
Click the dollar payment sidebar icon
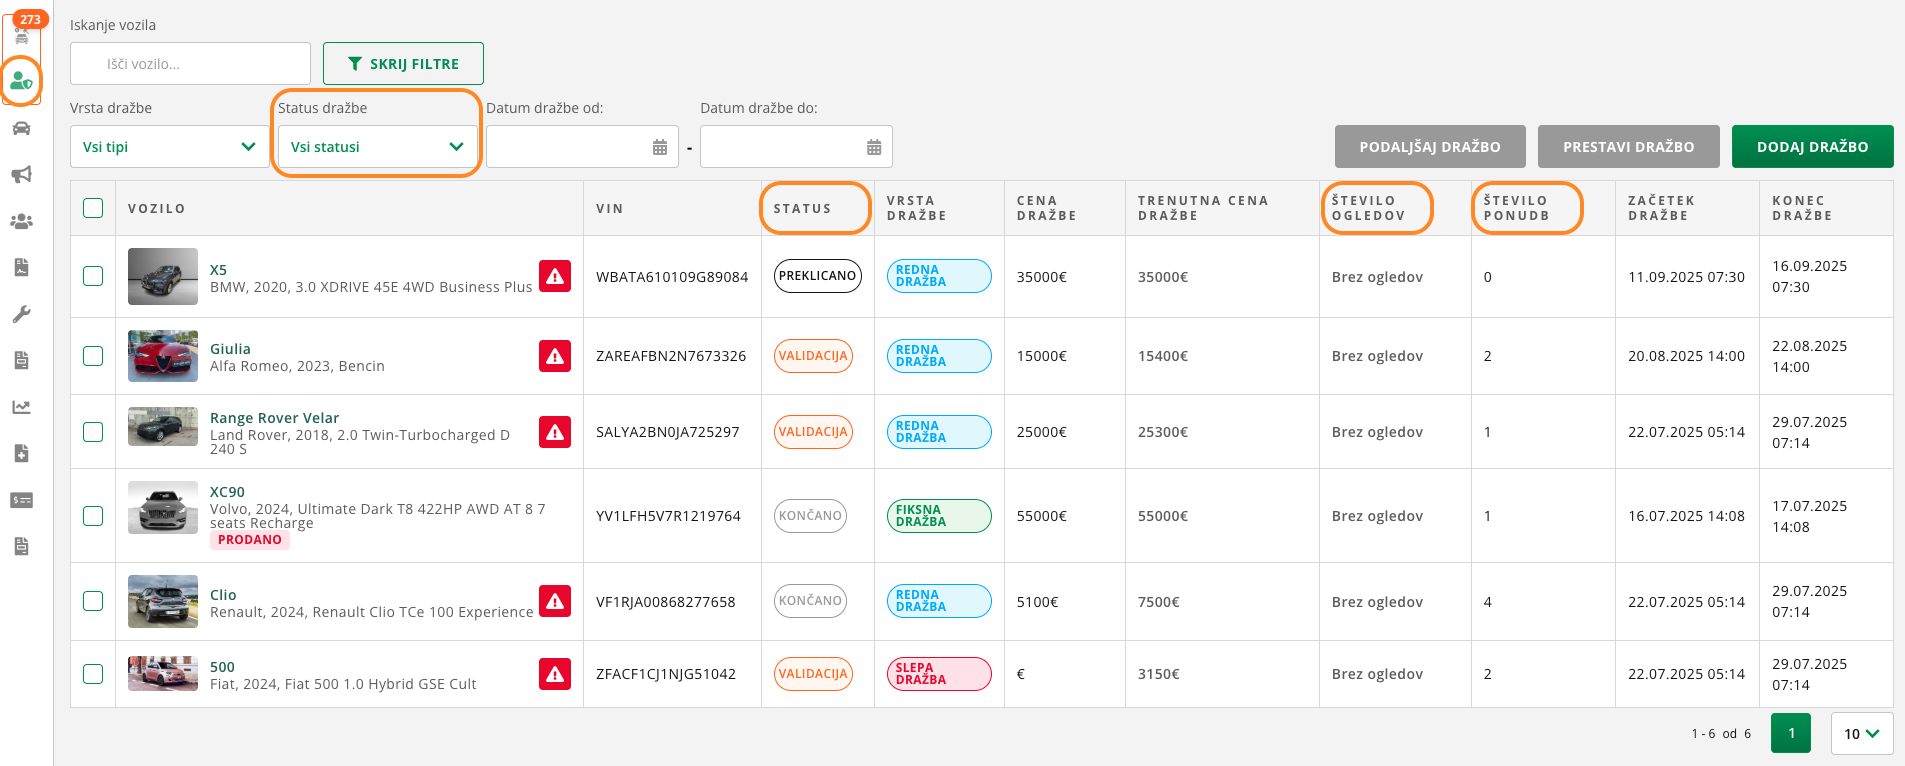[x=21, y=500]
